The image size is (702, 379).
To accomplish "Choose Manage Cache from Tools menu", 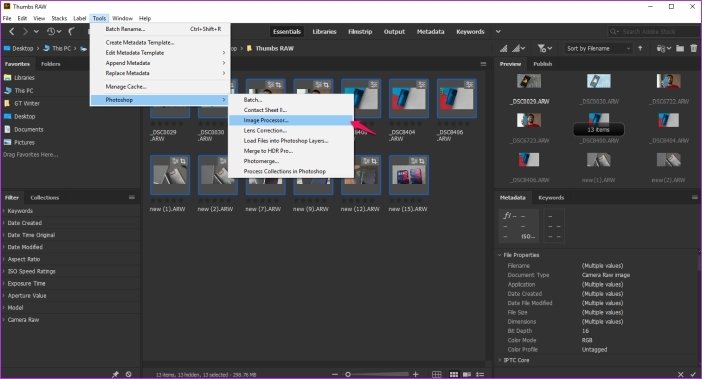I will [x=160, y=87].
